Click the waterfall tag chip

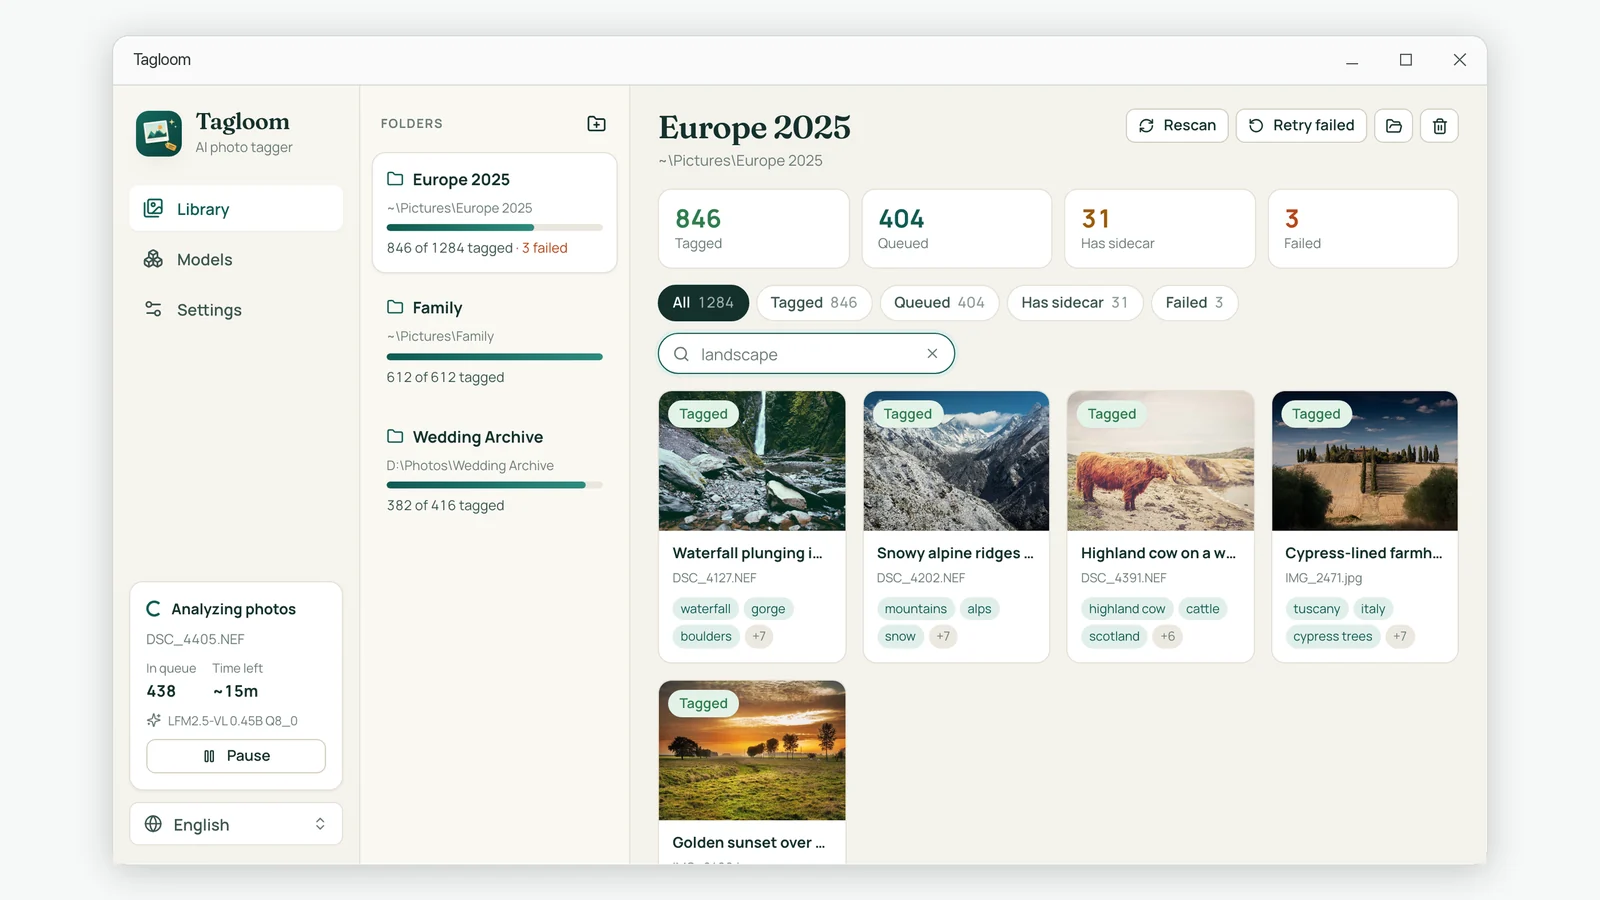(x=705, y=609)
